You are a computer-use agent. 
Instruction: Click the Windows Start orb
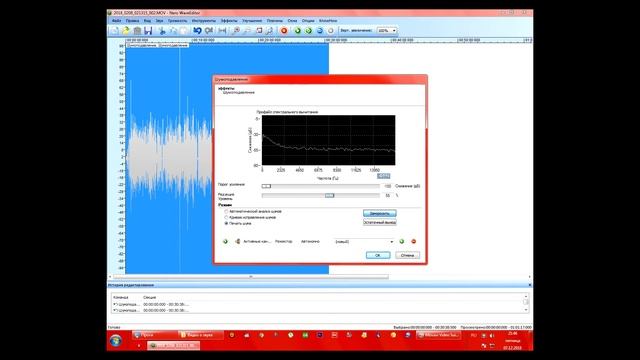tap(116, 340)
